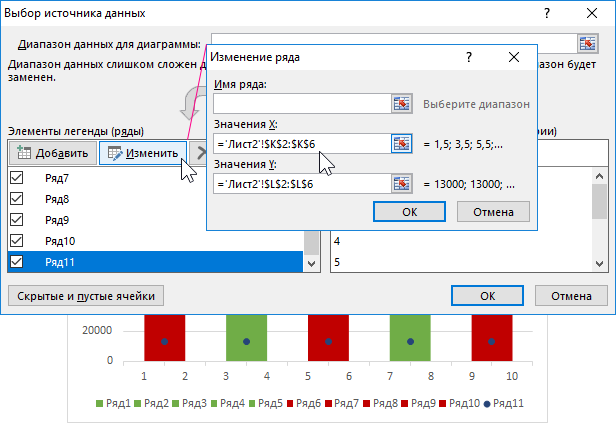The height and width of the screenshot is (423, 616).
Task: Click the Добавить button
Action: (52, 153)
